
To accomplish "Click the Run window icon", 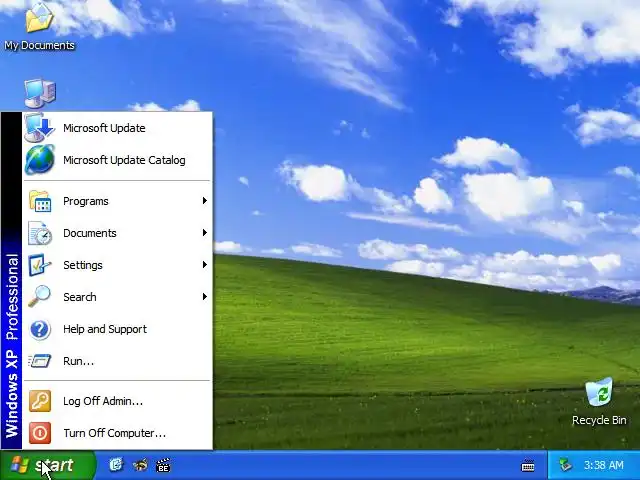I will (x=40, y=361).
